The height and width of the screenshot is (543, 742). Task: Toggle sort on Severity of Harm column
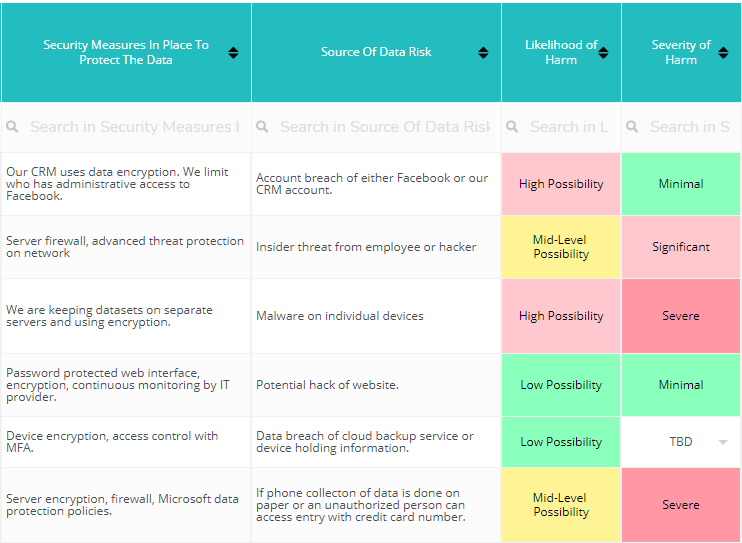[x=723, y=52]
